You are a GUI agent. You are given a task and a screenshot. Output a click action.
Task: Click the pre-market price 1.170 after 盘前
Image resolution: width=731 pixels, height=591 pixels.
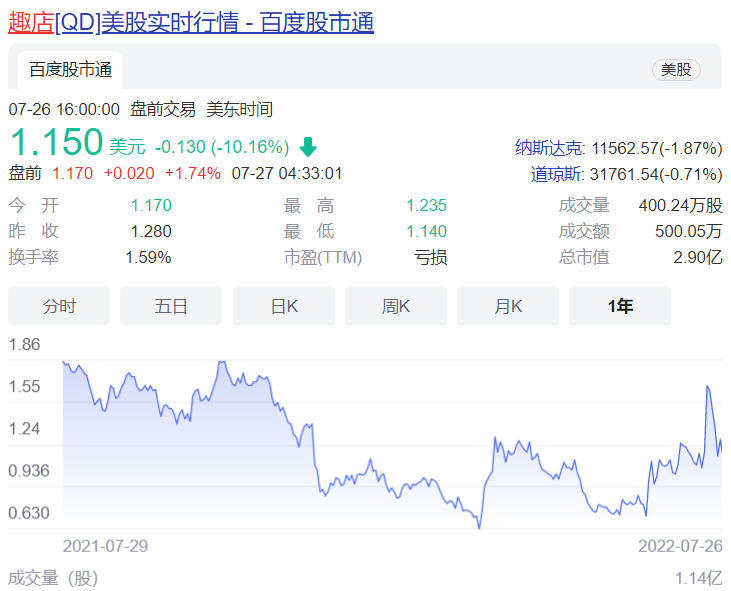(x=72, y=173)
